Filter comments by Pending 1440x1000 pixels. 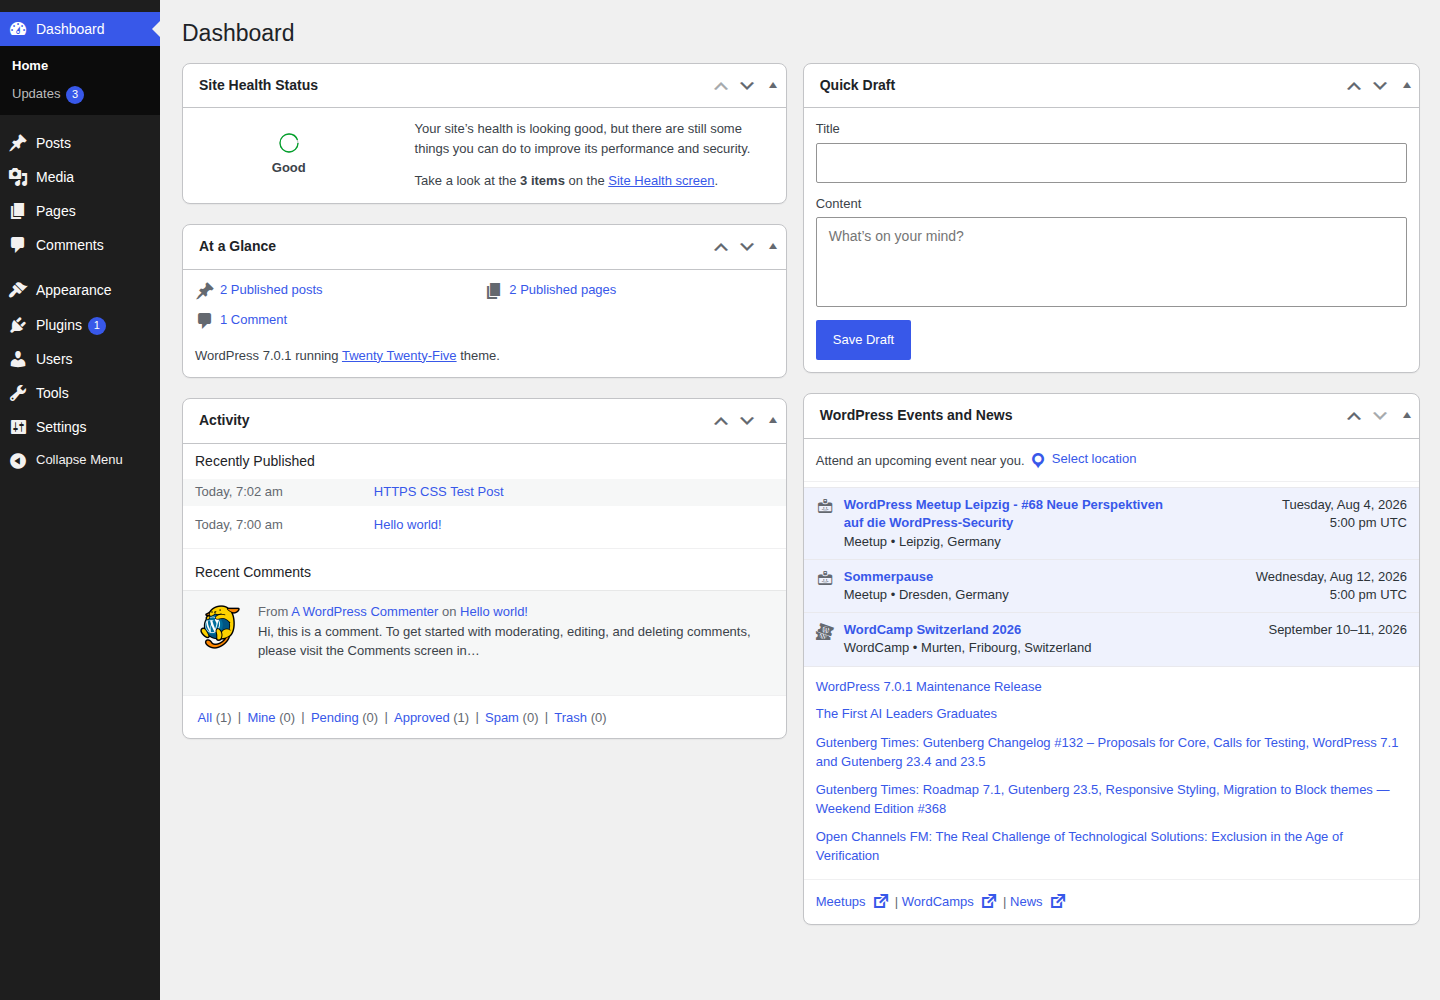tap(334, 718)
